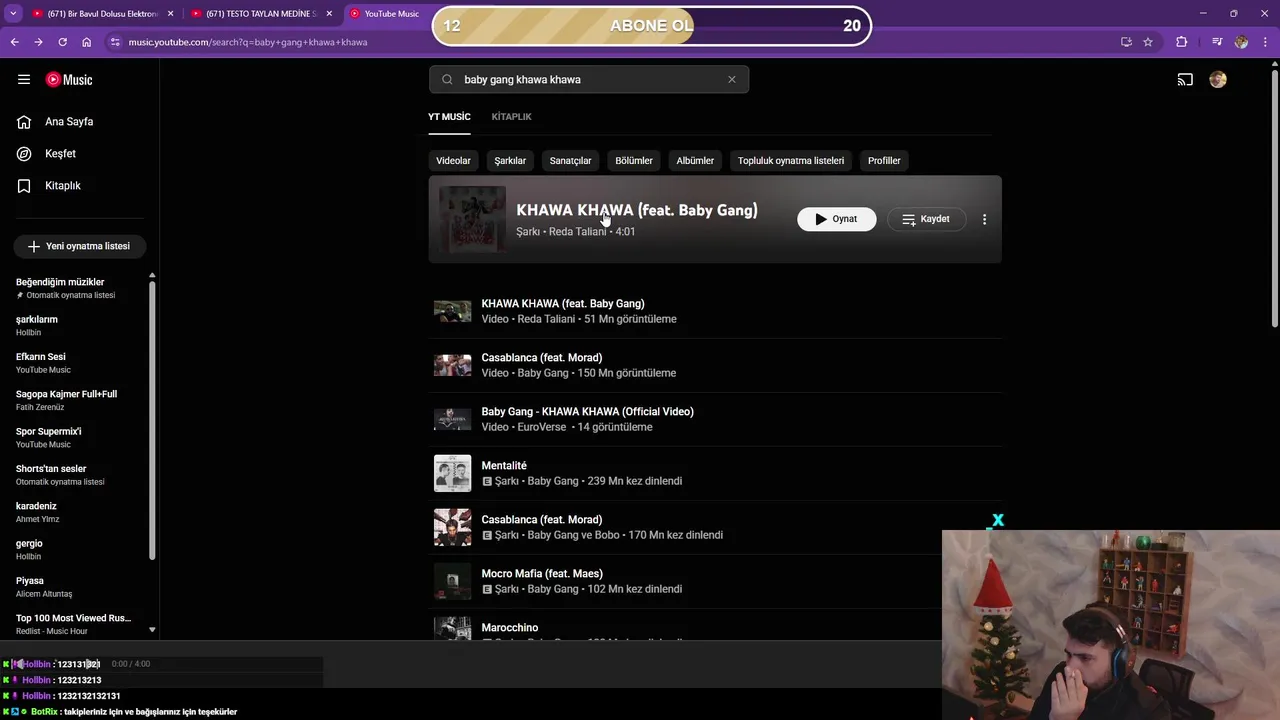
Task: Open Reda Taliani artist link in top result
Action: 577,232
